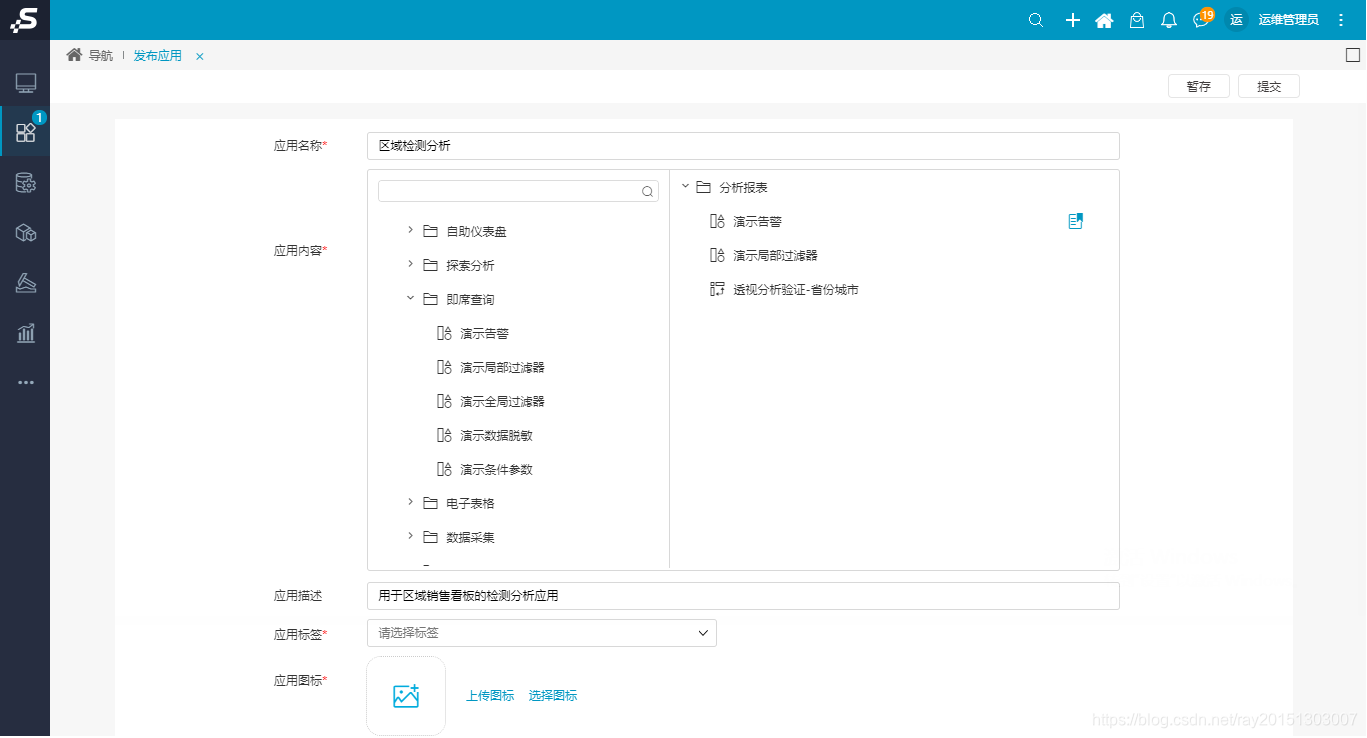Screen dimensions: 1367x738
Task: Select the analysis modules sidebar icon
Action: tap(26, 132)
